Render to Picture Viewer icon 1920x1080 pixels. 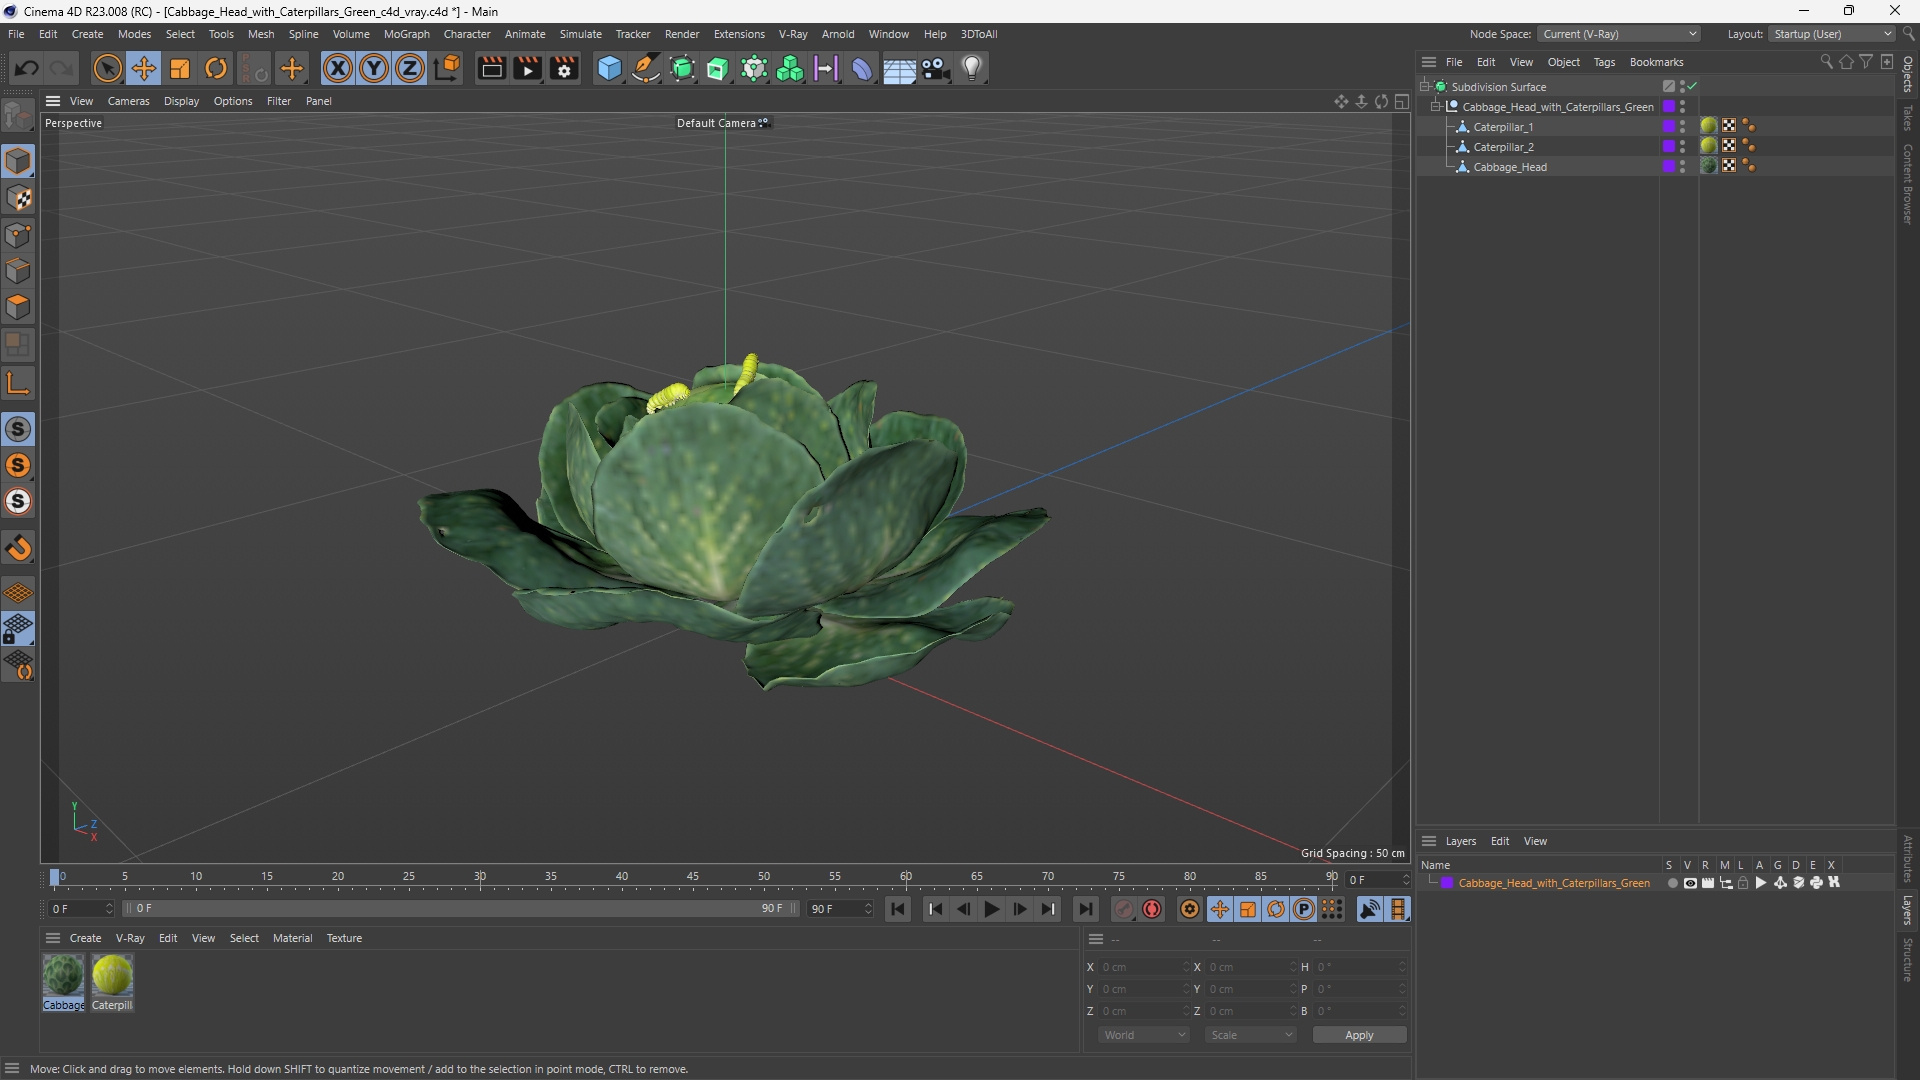(527, 68)
